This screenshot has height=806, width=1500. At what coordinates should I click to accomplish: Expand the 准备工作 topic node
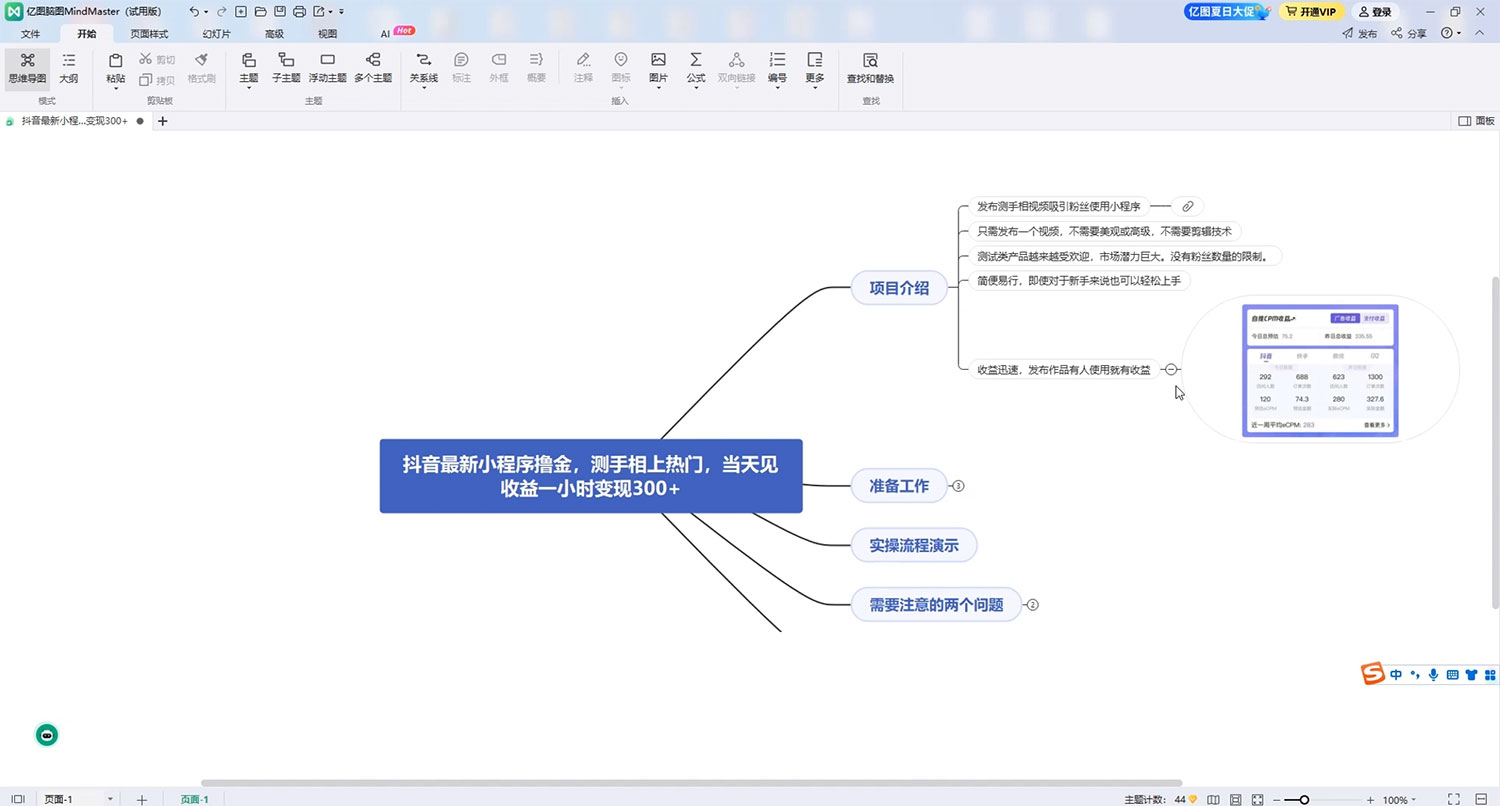pyautogui.click(x=958, y=485)
